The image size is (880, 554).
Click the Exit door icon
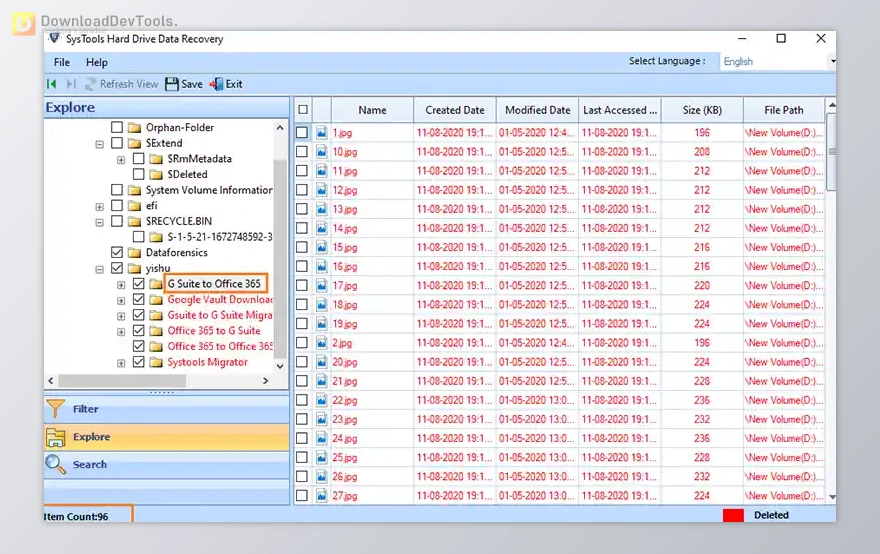(217, 84)
